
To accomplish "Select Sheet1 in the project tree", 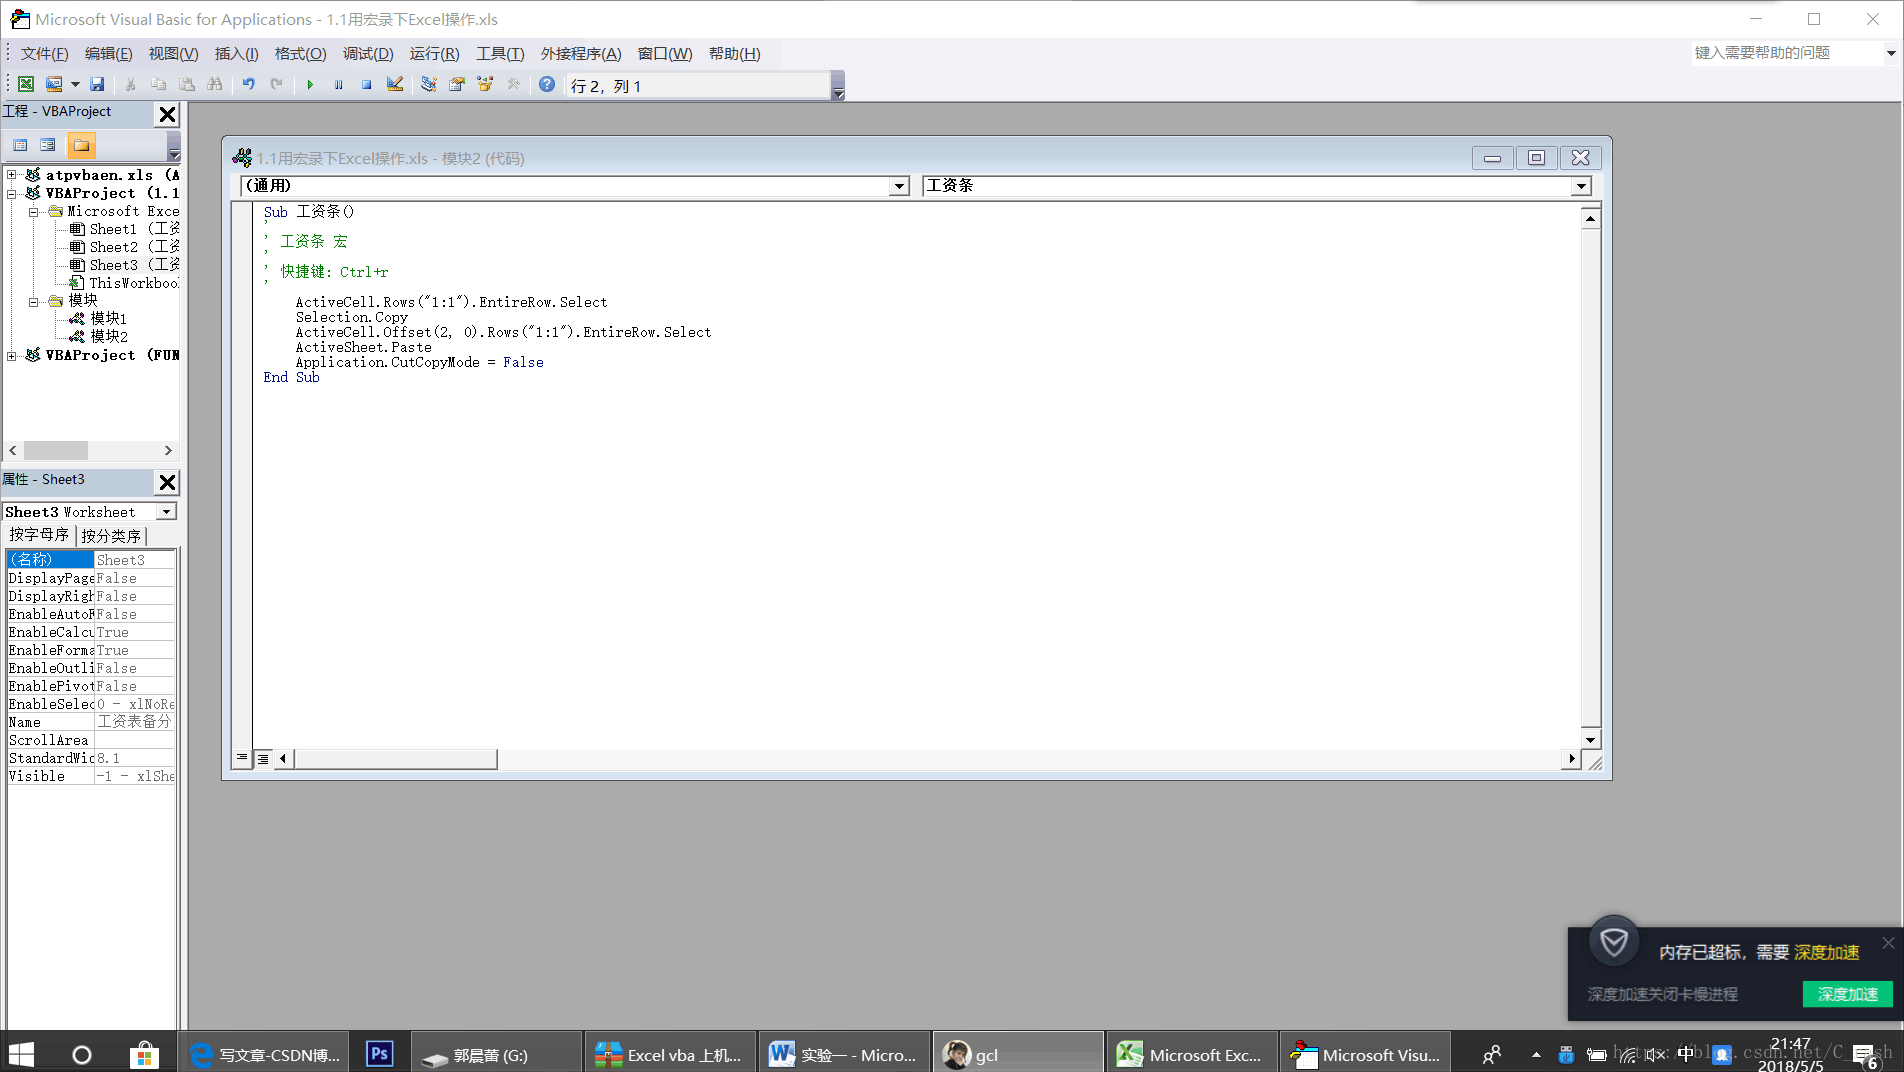I will (x=124, y=229).
